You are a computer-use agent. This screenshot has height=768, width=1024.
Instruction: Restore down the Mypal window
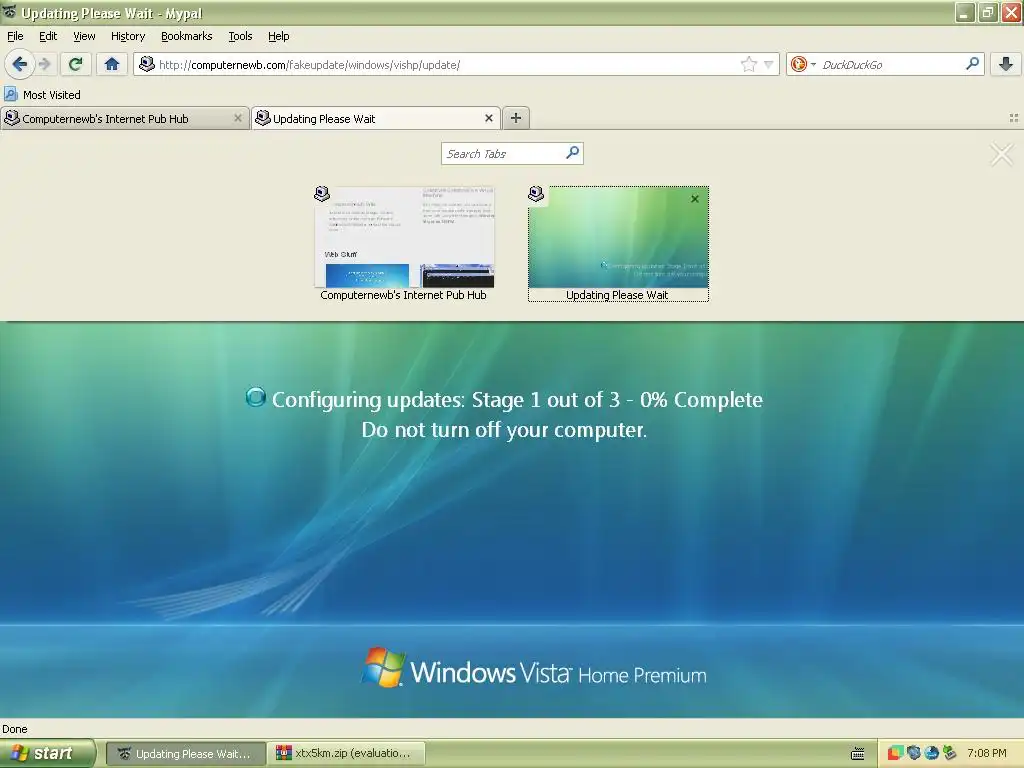(988, 12)
